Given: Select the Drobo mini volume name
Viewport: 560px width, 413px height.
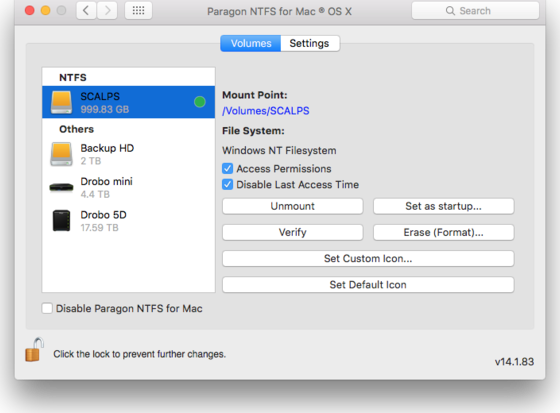Looking at the screenshot, I should click(x=106, y=181).
